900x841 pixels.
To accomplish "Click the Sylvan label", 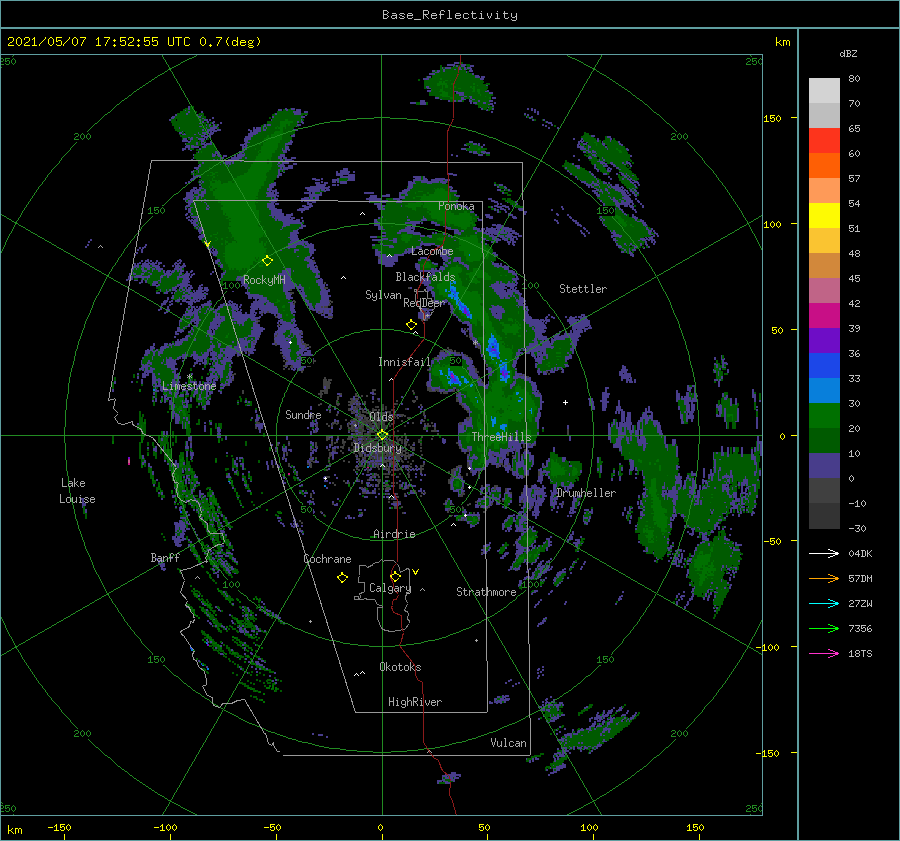I will click(x=383, y=295).
